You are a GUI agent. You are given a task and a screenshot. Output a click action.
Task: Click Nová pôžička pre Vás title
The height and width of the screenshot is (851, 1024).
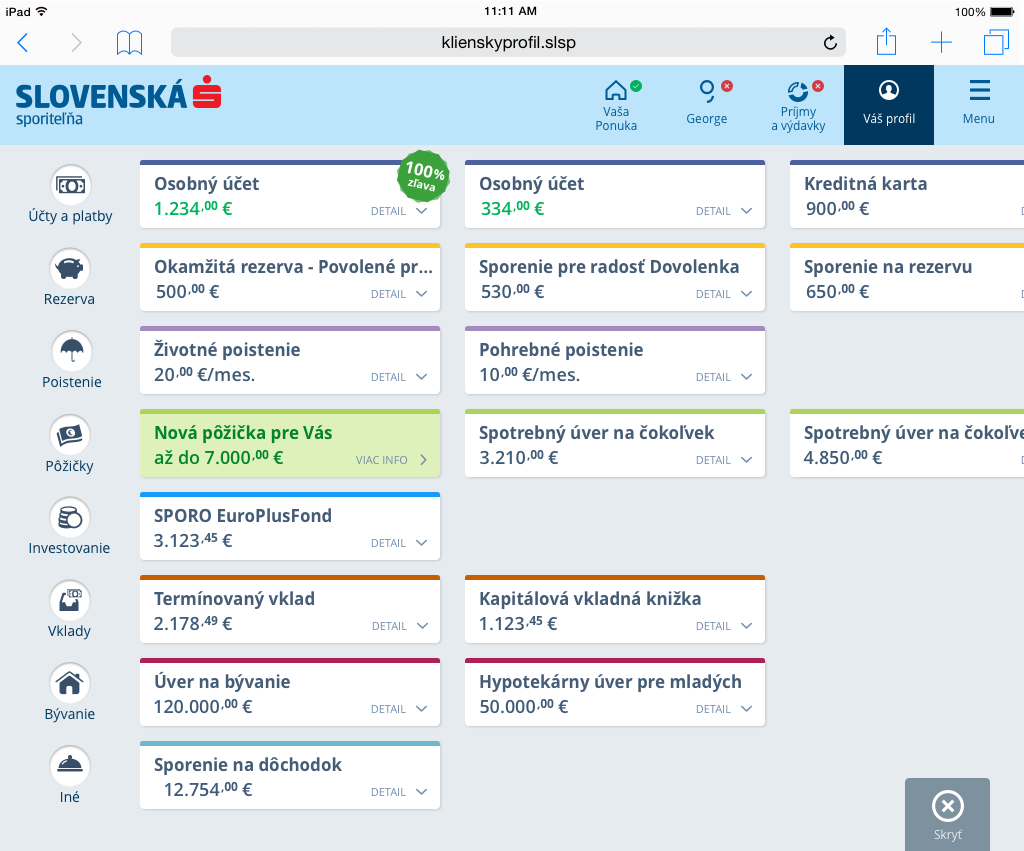243,433
